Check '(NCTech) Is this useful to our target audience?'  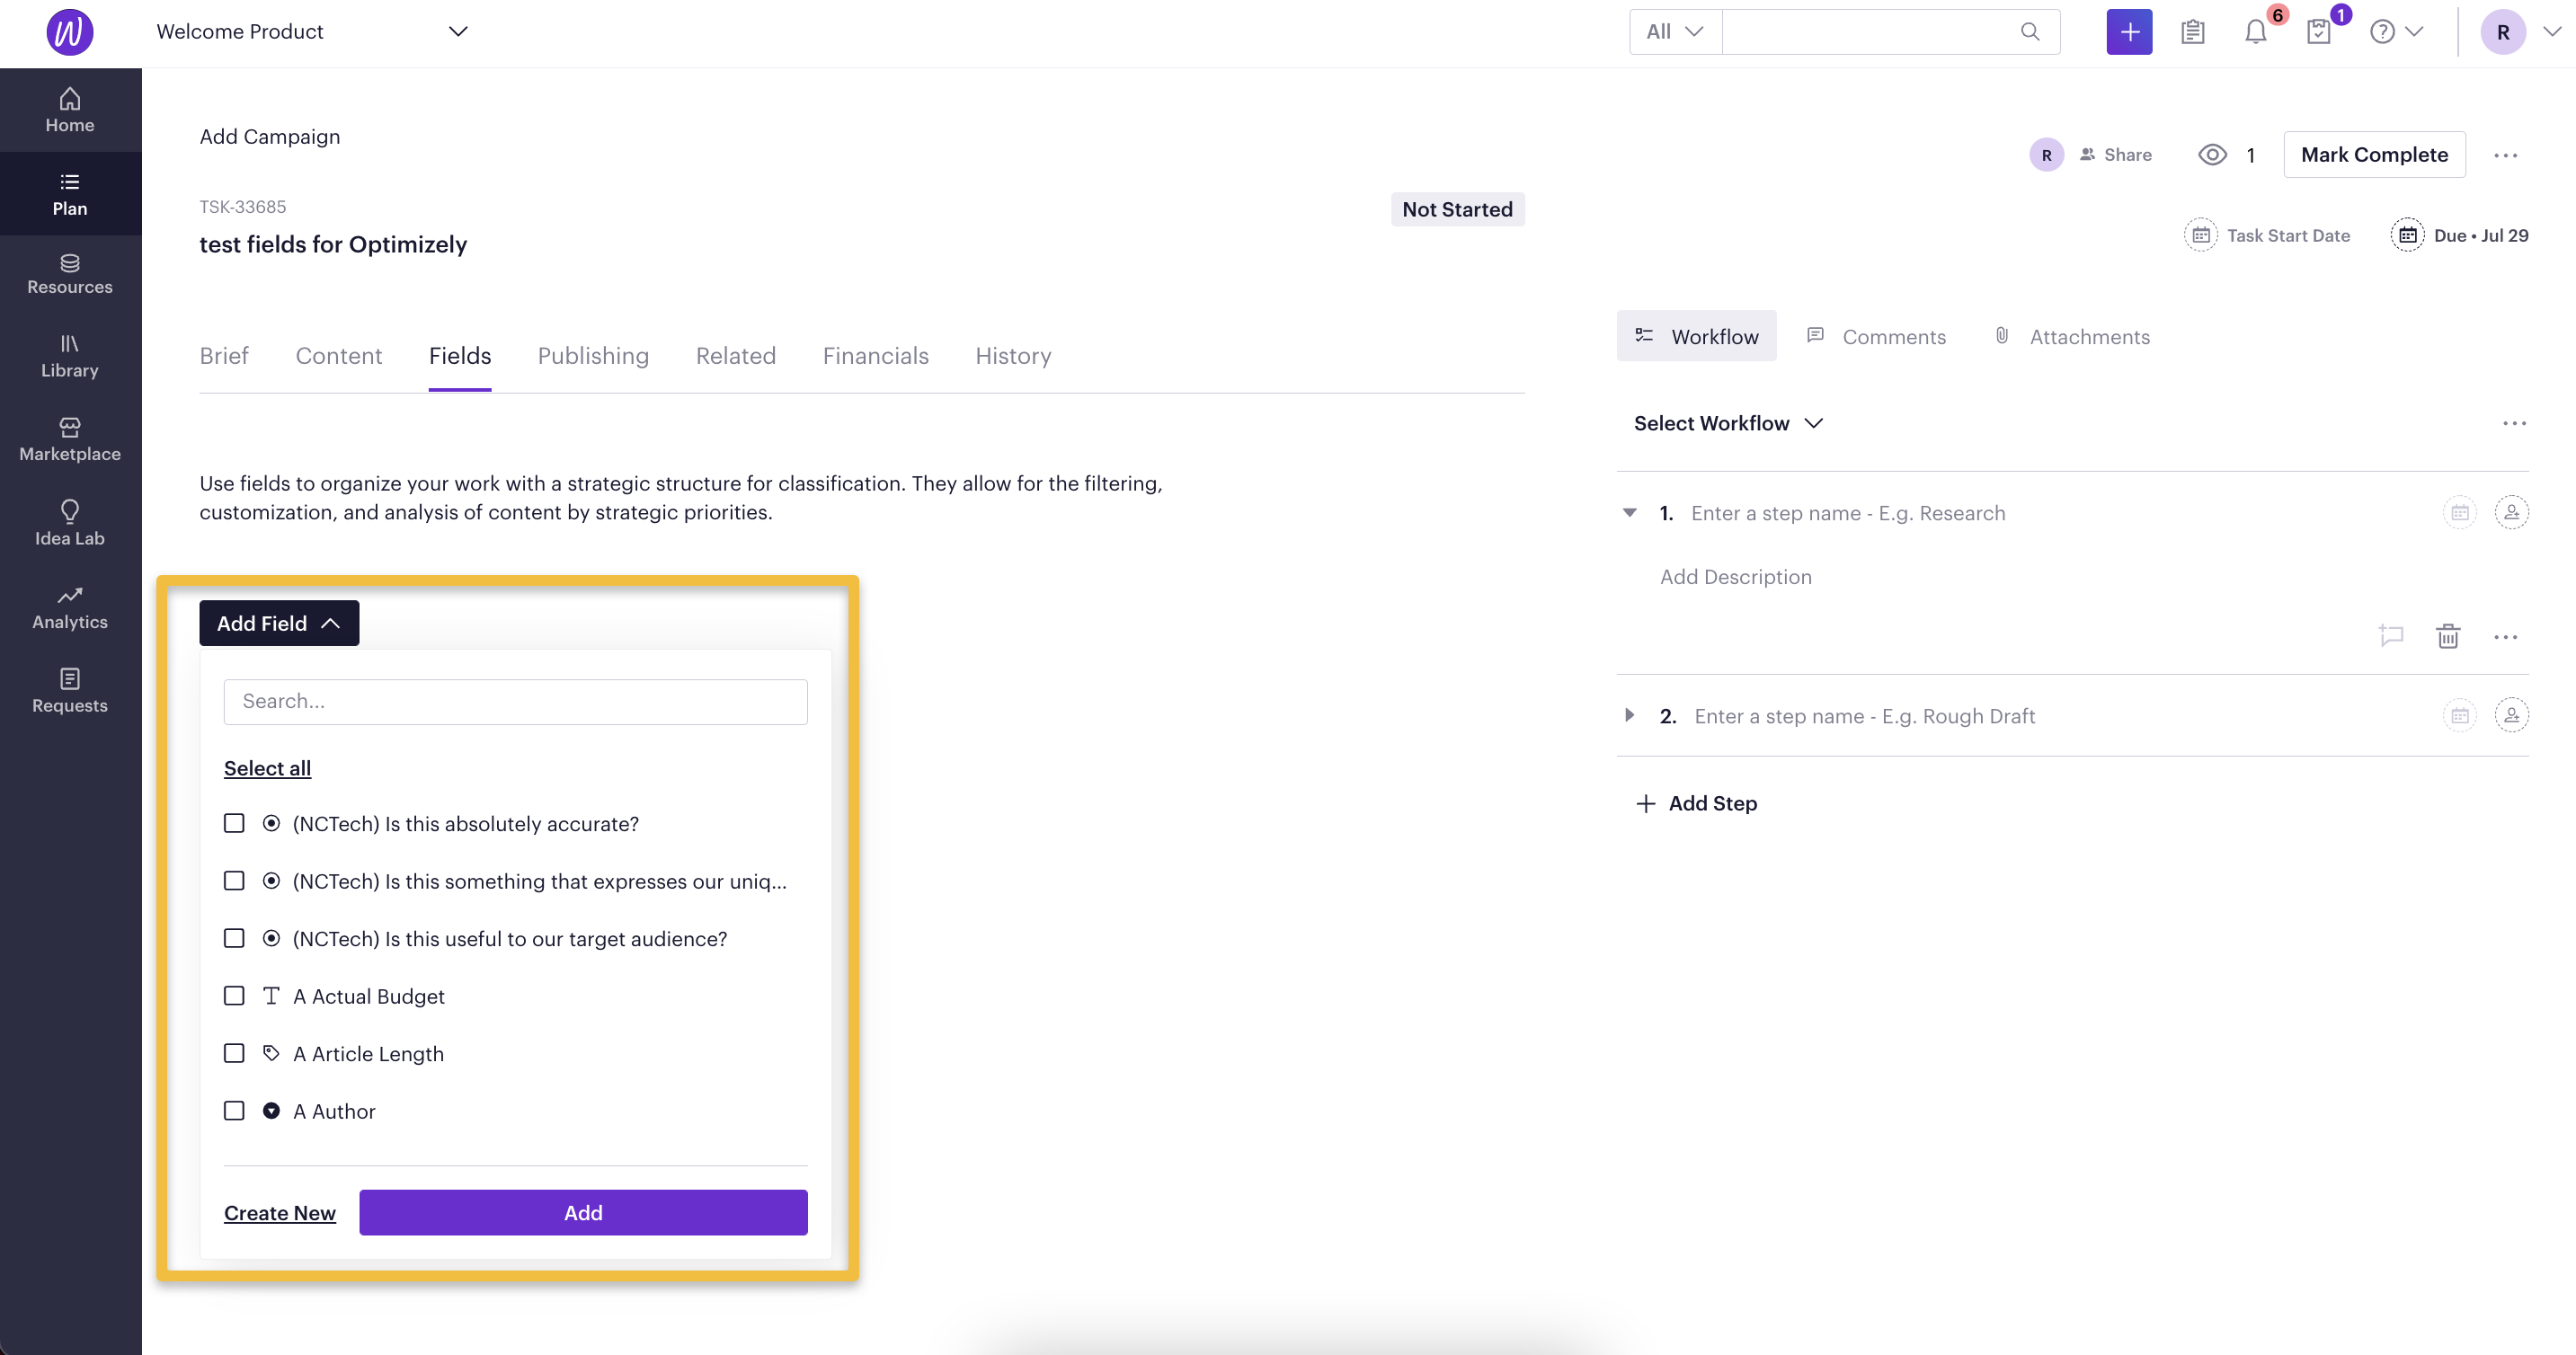(x=234, y=938)
